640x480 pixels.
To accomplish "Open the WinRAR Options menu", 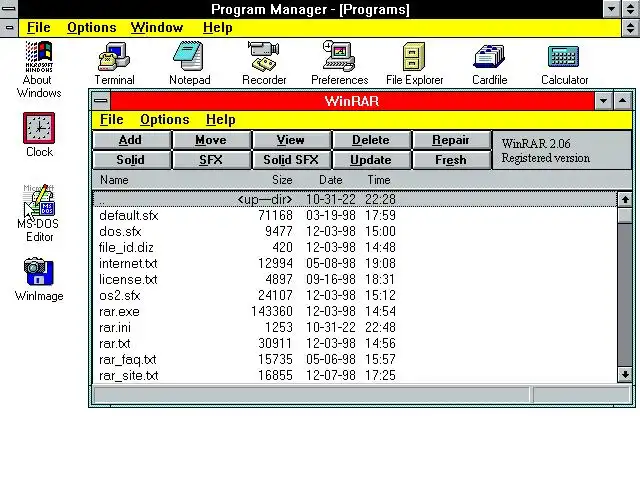I will click(x=164, y=120).
